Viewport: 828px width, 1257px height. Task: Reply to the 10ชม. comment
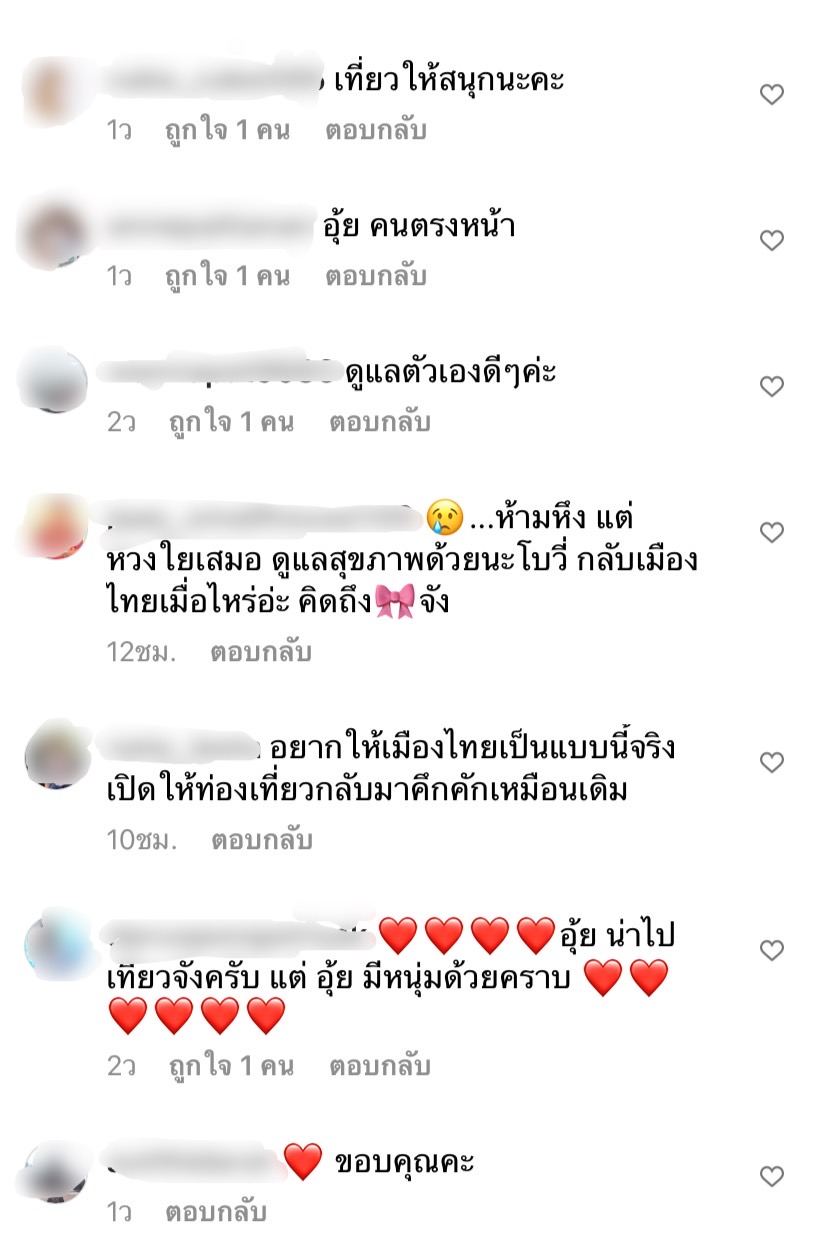coord(261,841)
